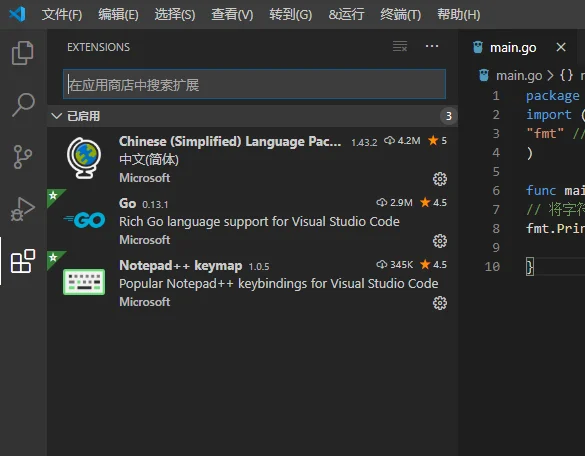585x456 pixels.
Task: Open the 编辑(E) menu
Action: 118,15
